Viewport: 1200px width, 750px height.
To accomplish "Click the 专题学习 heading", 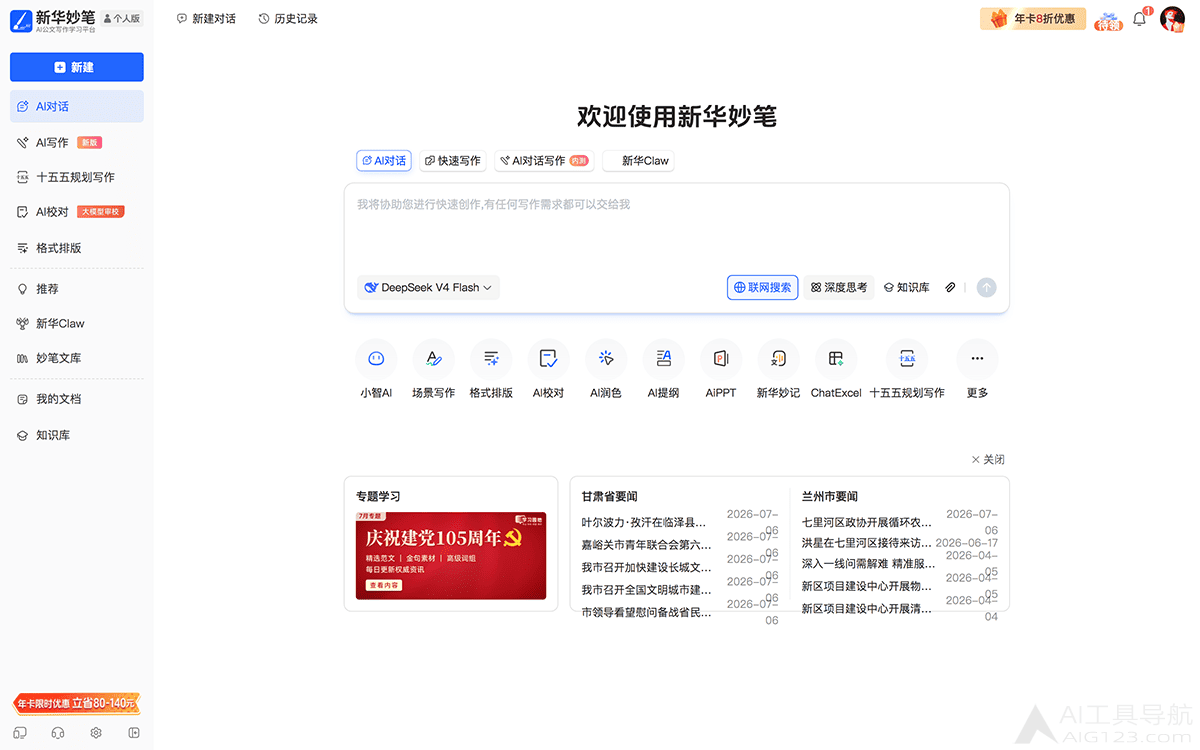I will click(x=378, y=496).
